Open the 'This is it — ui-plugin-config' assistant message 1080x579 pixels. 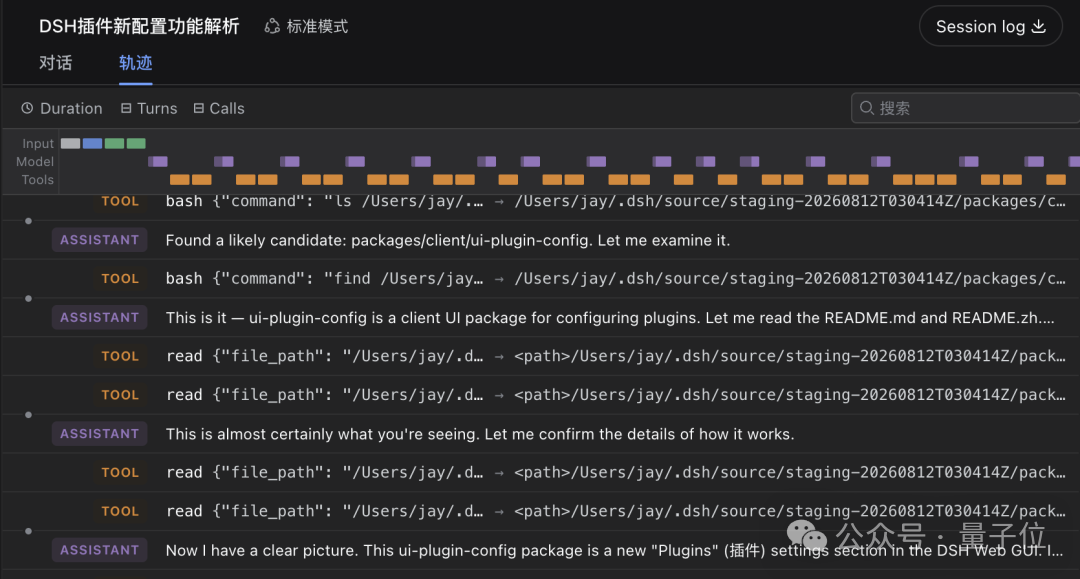540,318
